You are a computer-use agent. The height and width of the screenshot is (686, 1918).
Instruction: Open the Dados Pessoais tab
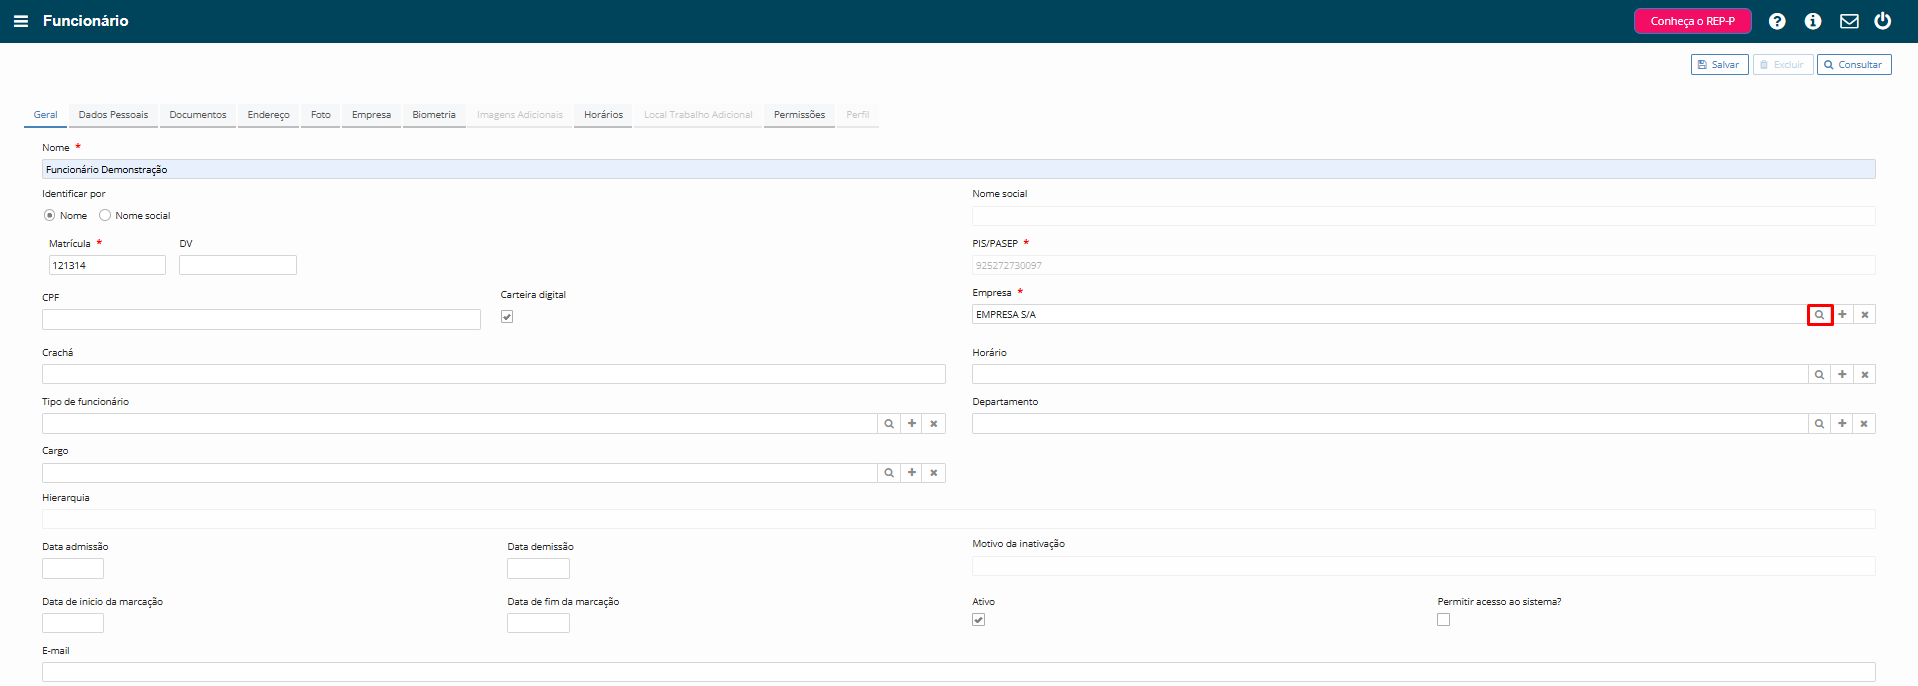point(113,115)
